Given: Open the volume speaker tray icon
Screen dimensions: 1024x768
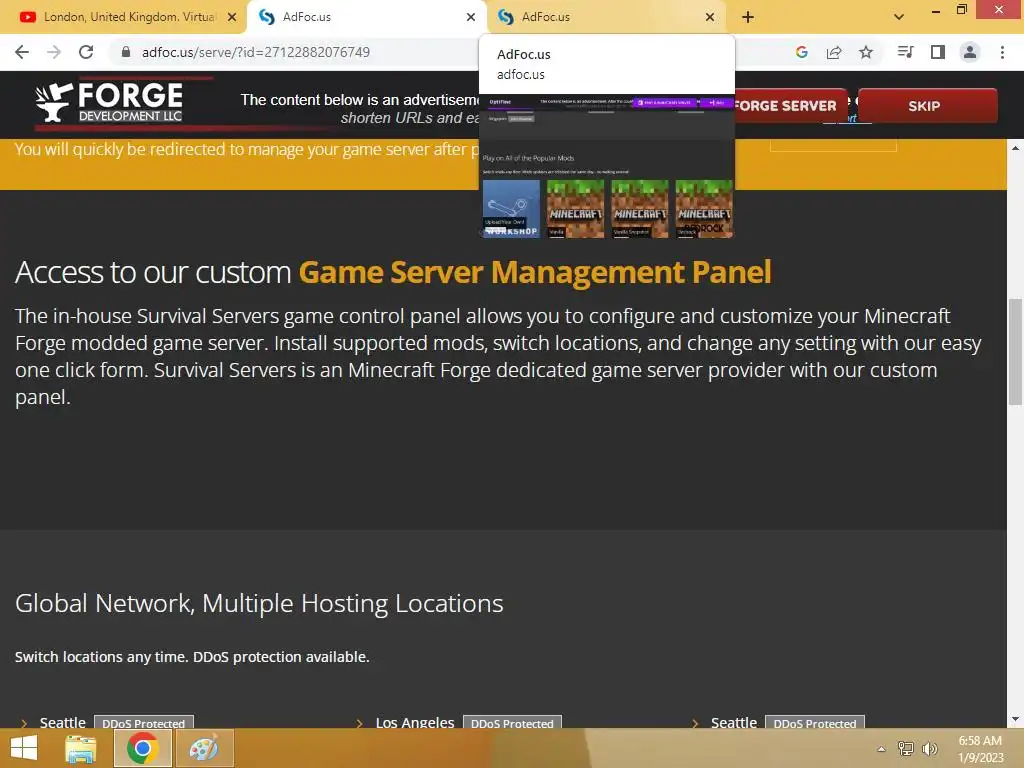Looking at the screenshot, I should pyautogui.click(x=930, y=749).
